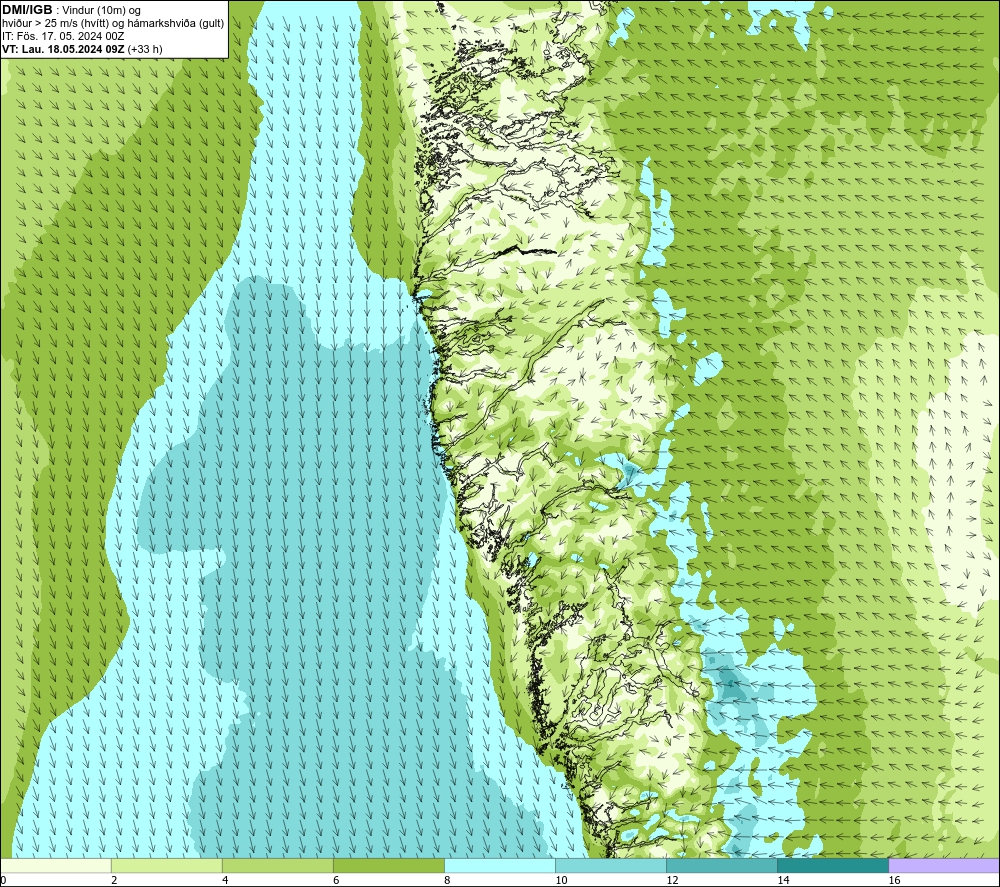This screenshot has width=1000, height=887.
Task: Click the 10–12 m/s teal legend swatch
Action: tap(610, 865)
